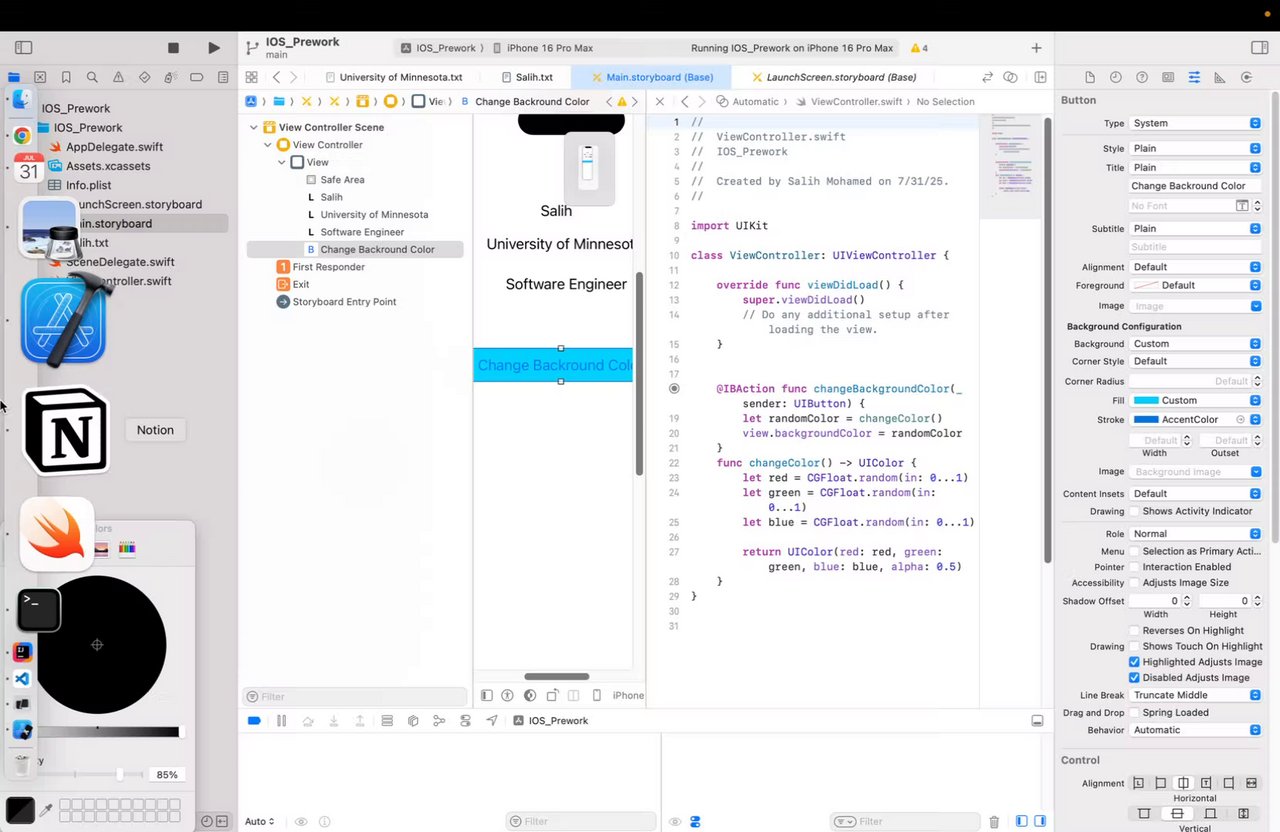This screenshot has height=832, width=1280.
Task: Open Notion from the Dock
Action: click(65, 430)
